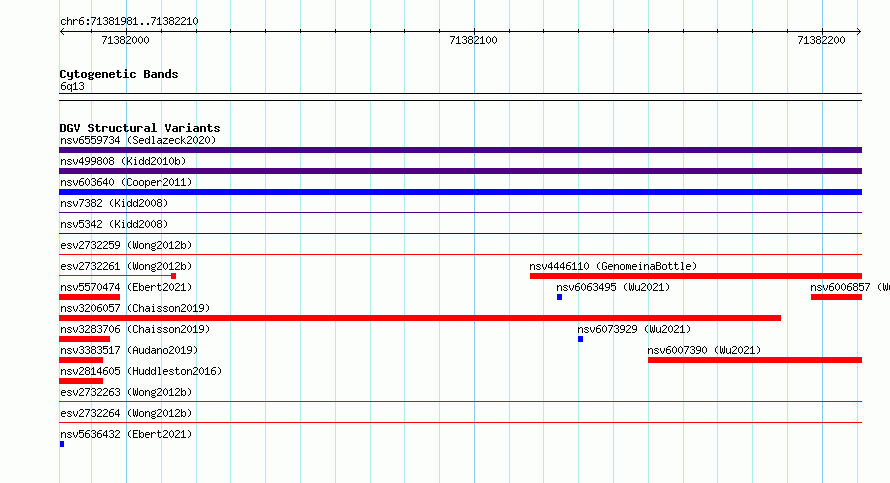
Task: Select the nsv3383517 short red bar
Action: click(81, 360)
